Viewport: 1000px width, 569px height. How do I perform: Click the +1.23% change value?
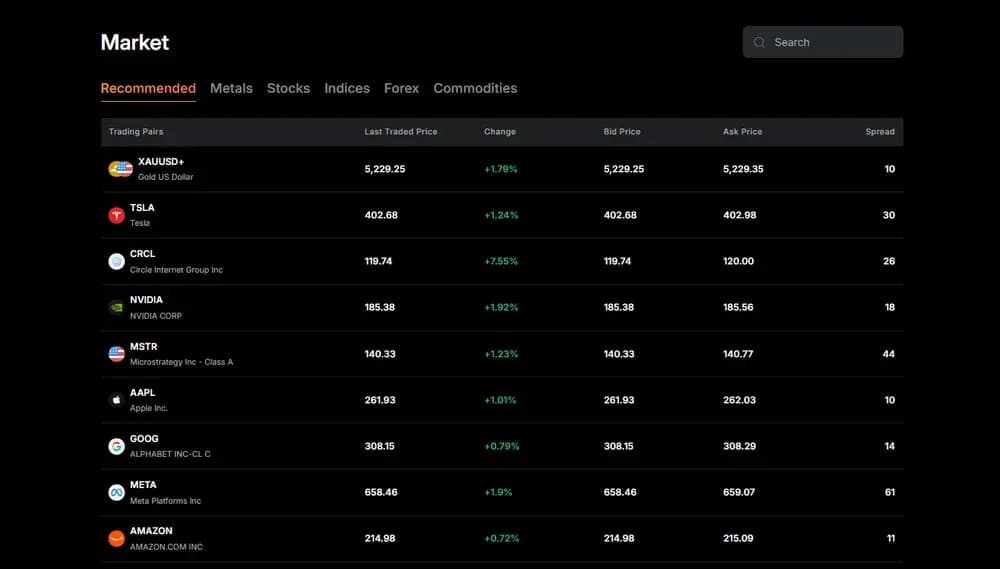[501, 353]
